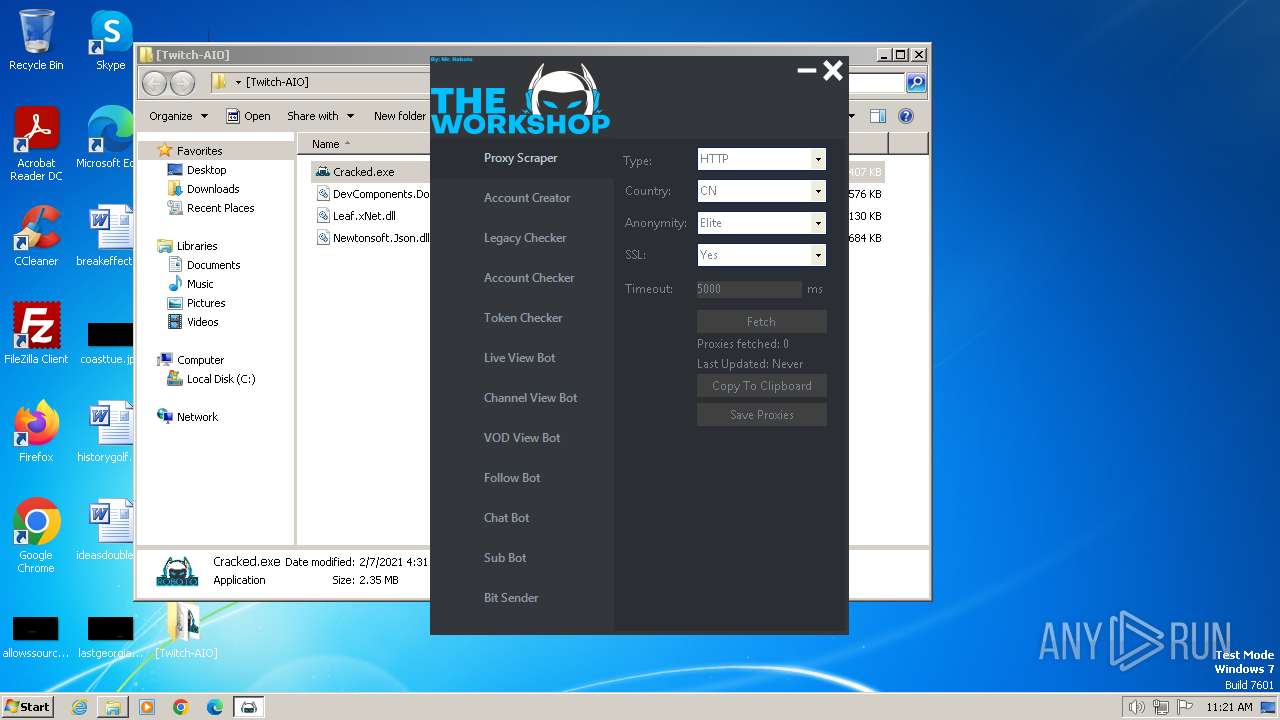Go to Chat Bot
The width and height of the screenshot is (1280, 720).
tap(507, 518)
